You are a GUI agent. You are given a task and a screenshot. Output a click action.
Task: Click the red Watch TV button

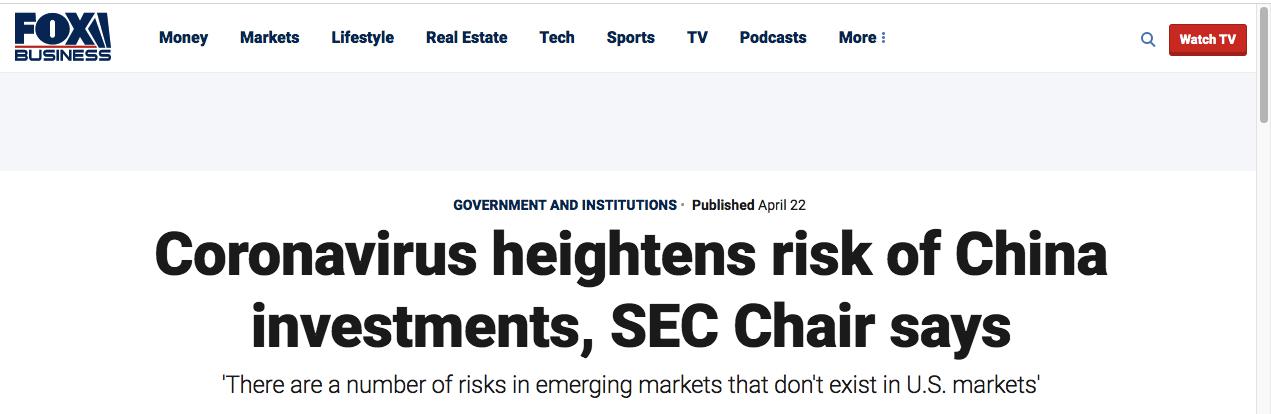(1207, 39)
